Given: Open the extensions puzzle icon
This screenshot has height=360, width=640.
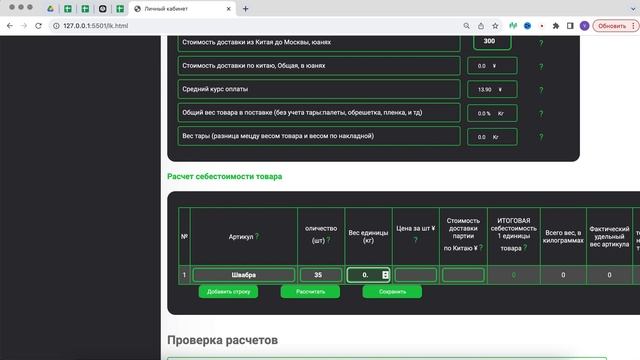Looking at the screenshot, I should click(x=556, y=26).
